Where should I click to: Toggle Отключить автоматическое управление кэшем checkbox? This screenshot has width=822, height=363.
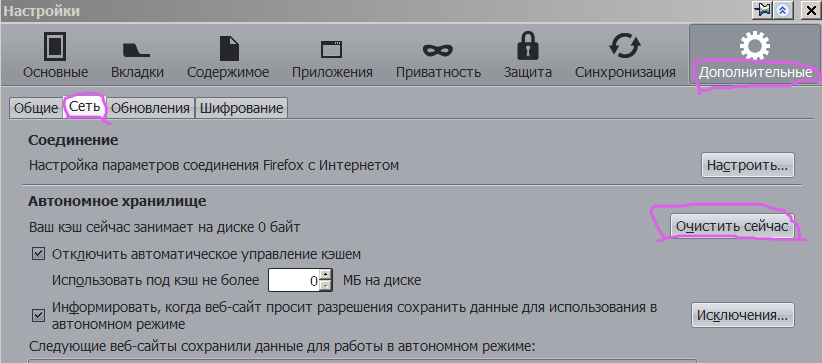(38, 254)
